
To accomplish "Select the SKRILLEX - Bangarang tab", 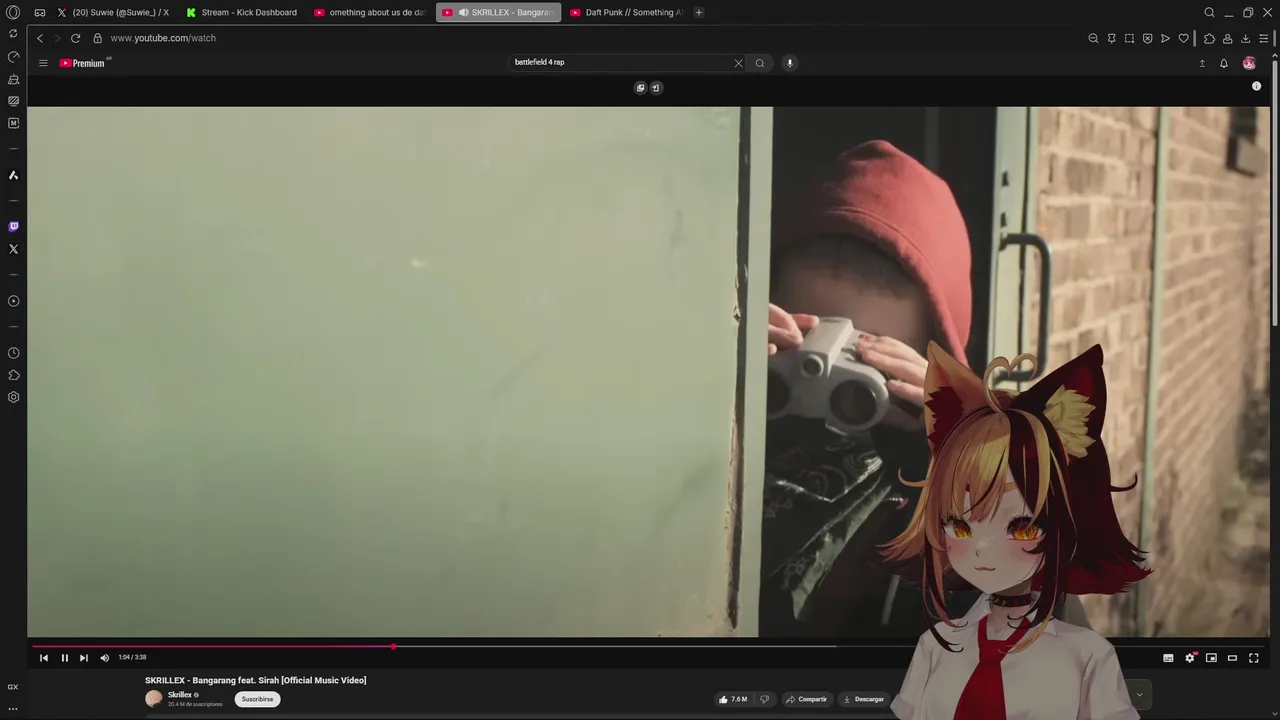I will click(x=498, y=13).
